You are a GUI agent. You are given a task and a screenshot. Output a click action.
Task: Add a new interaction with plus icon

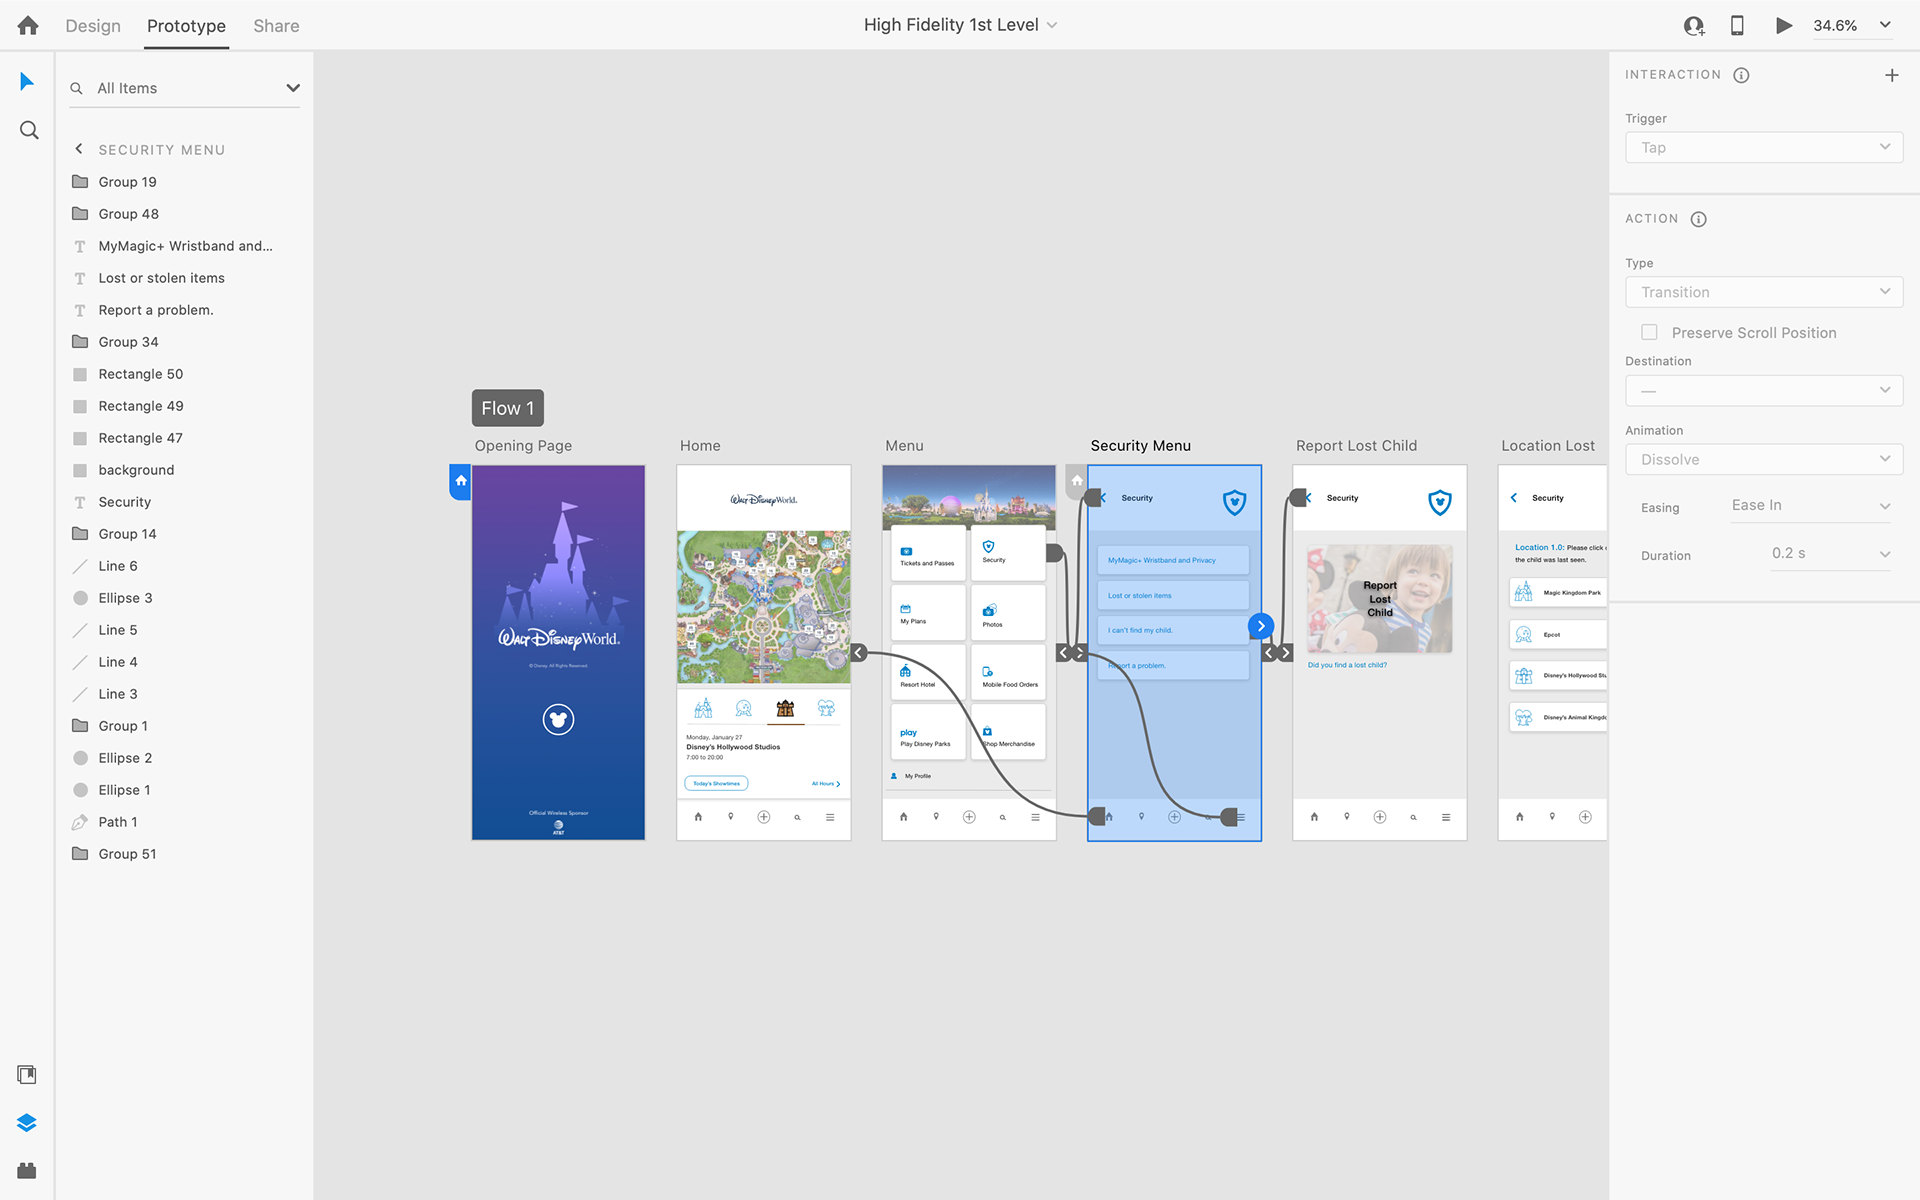[1891, 75]
